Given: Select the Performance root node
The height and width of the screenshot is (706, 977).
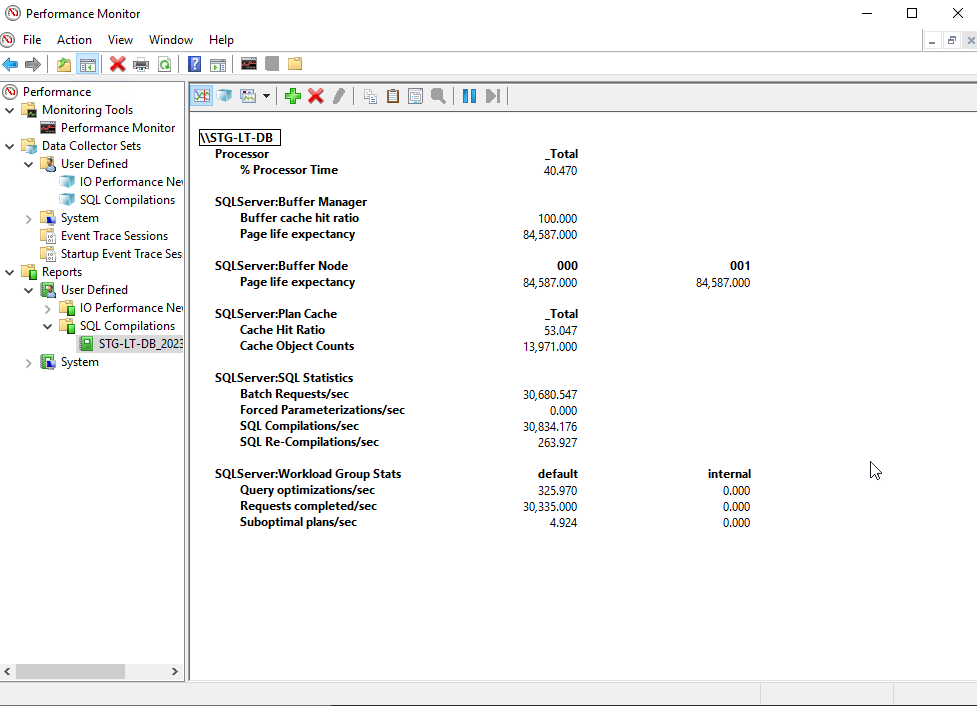Looking at the screenshot, I should [57, 92].
